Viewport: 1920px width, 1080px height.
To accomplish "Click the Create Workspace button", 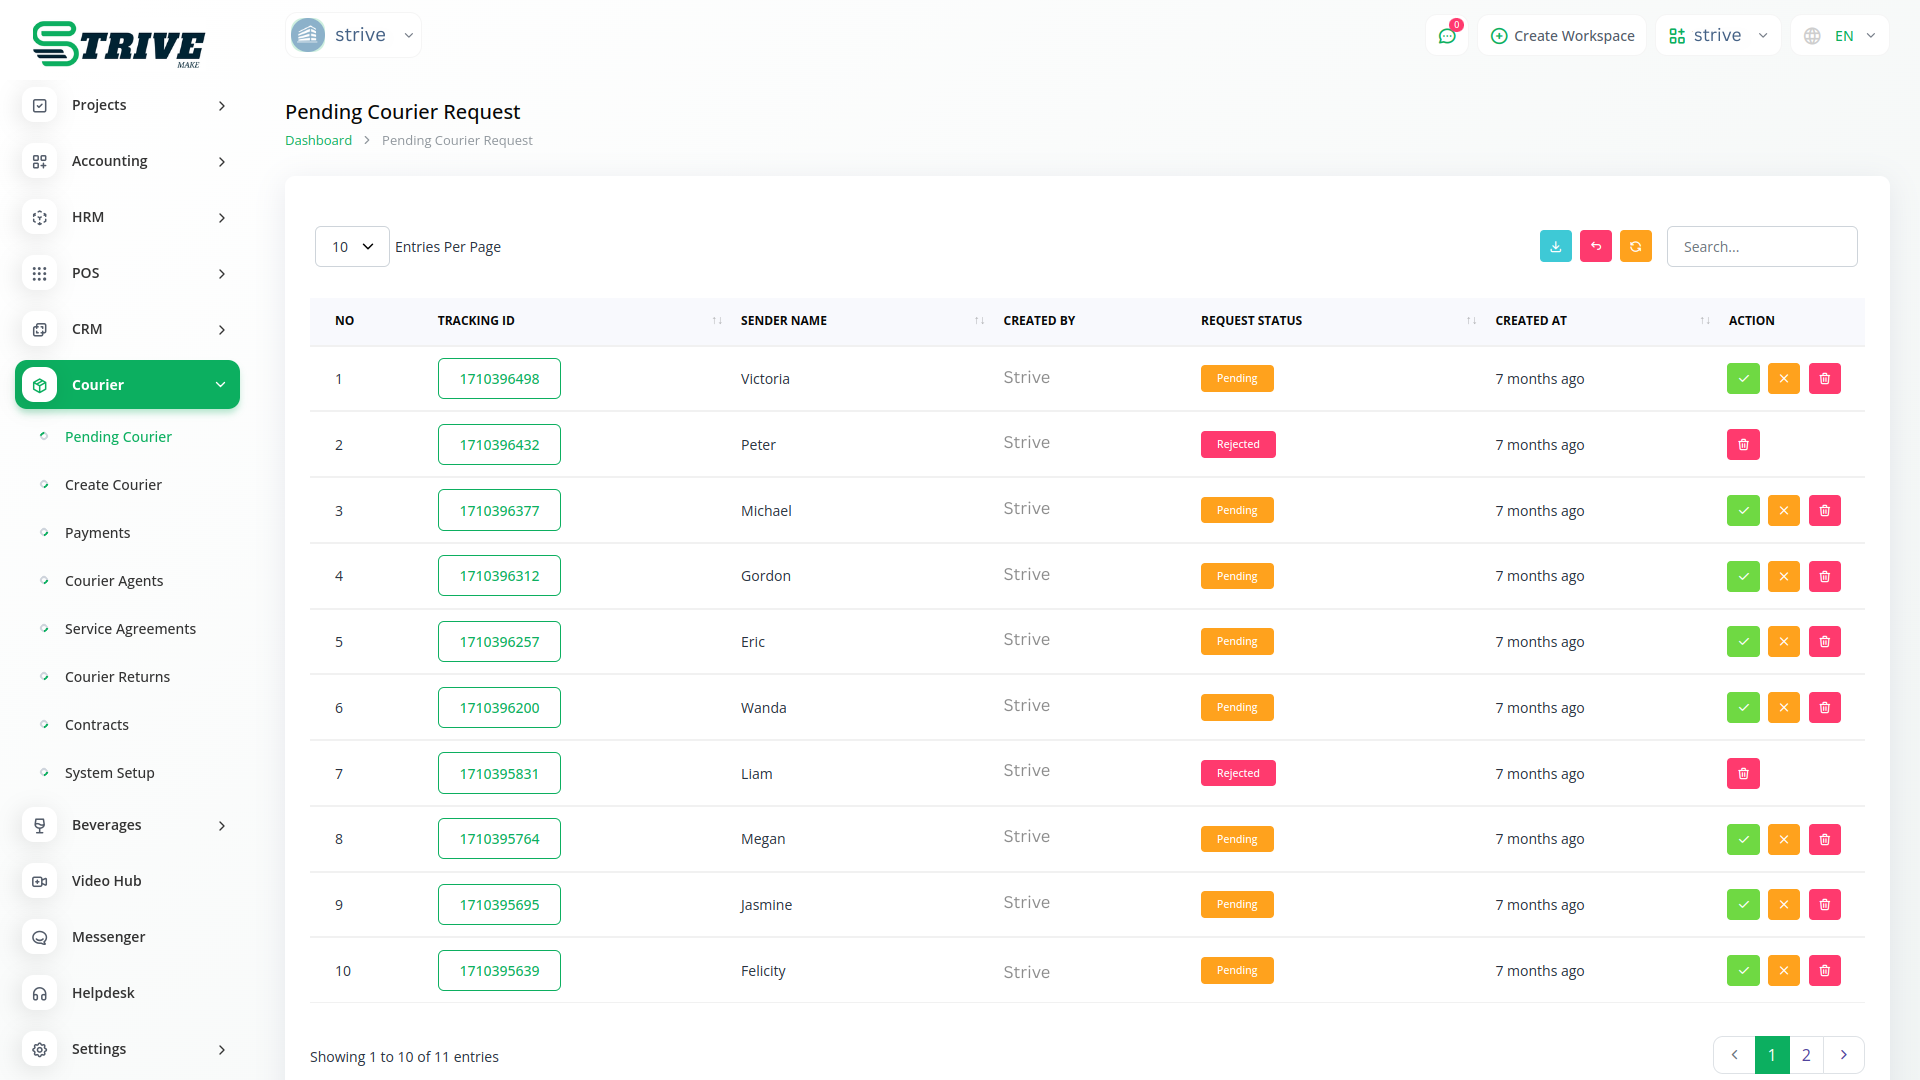I will 1562,36.
